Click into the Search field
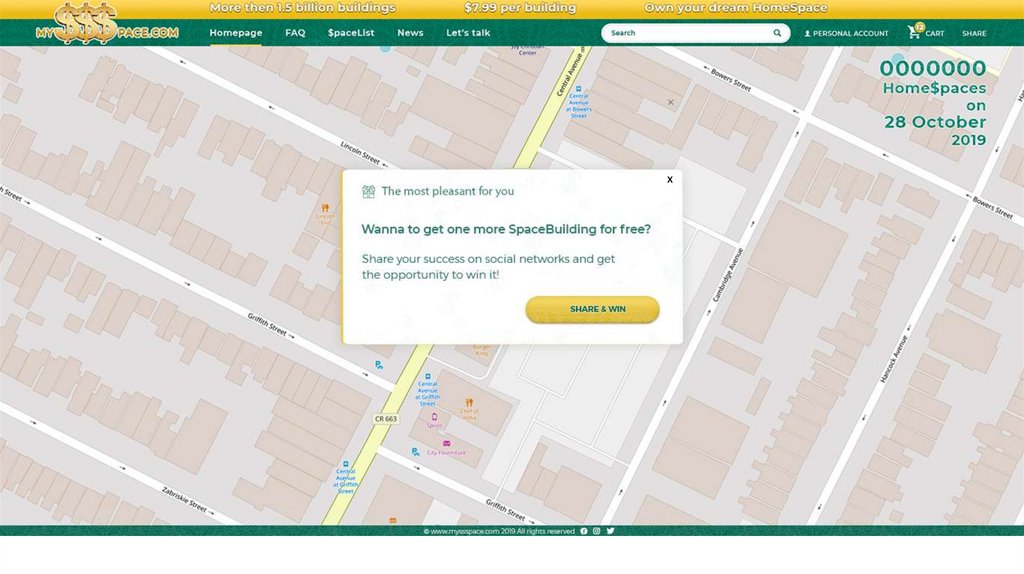 pyautogui.click(x=688, y=33)
